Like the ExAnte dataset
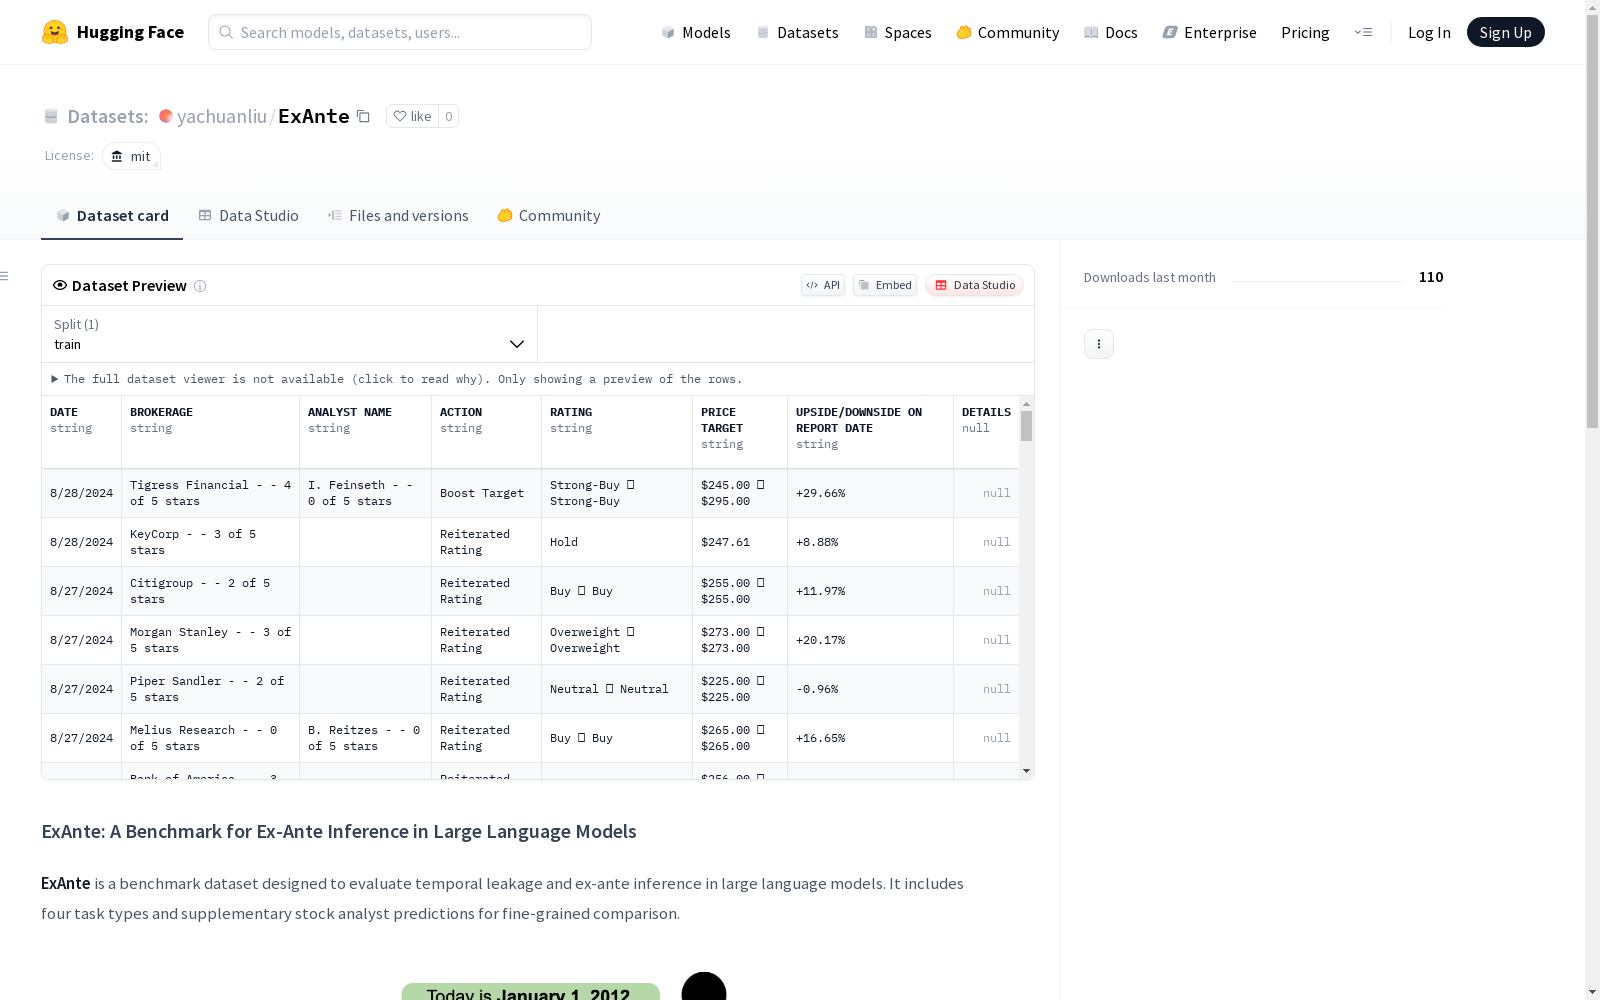This screenshot has height=1000, width=1600. [x=412, y=116]
